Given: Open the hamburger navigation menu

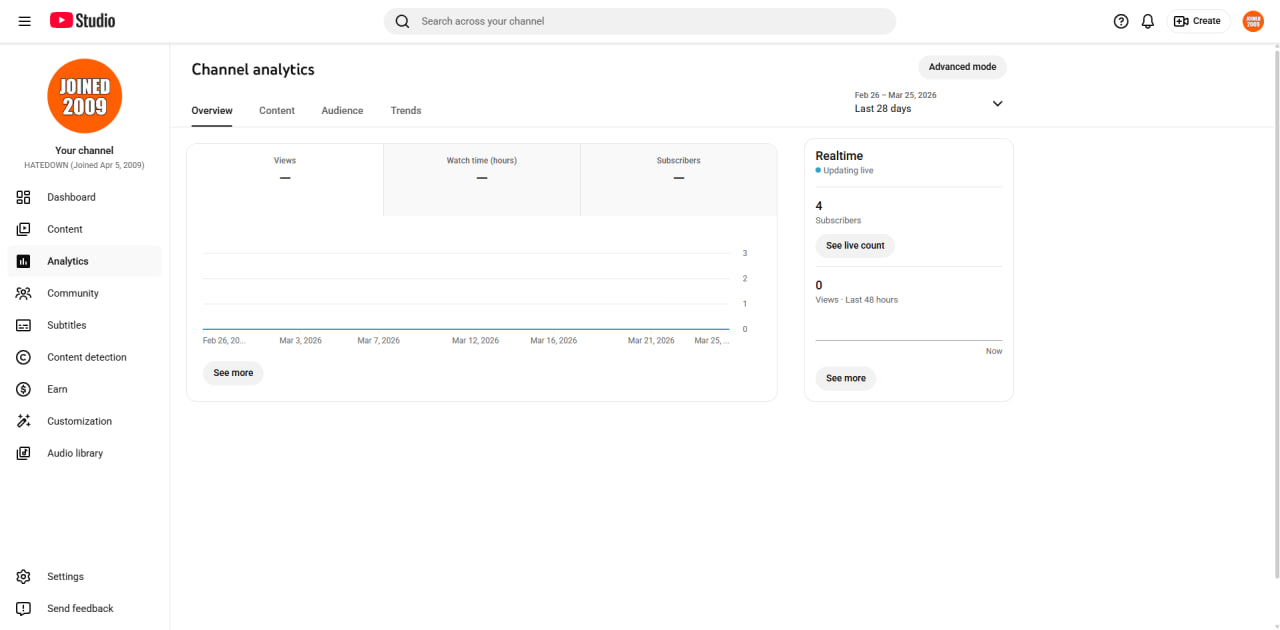Looking at the screenshot, I should [24, 21].
